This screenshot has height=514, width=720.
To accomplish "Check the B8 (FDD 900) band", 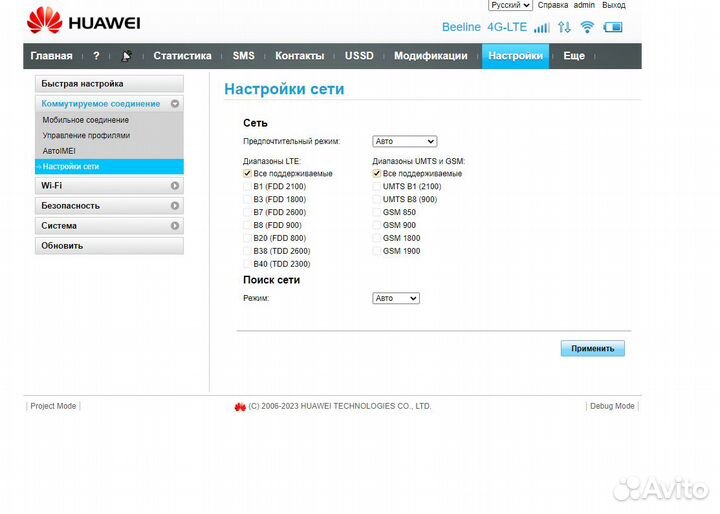I will (x=248, y=225).
